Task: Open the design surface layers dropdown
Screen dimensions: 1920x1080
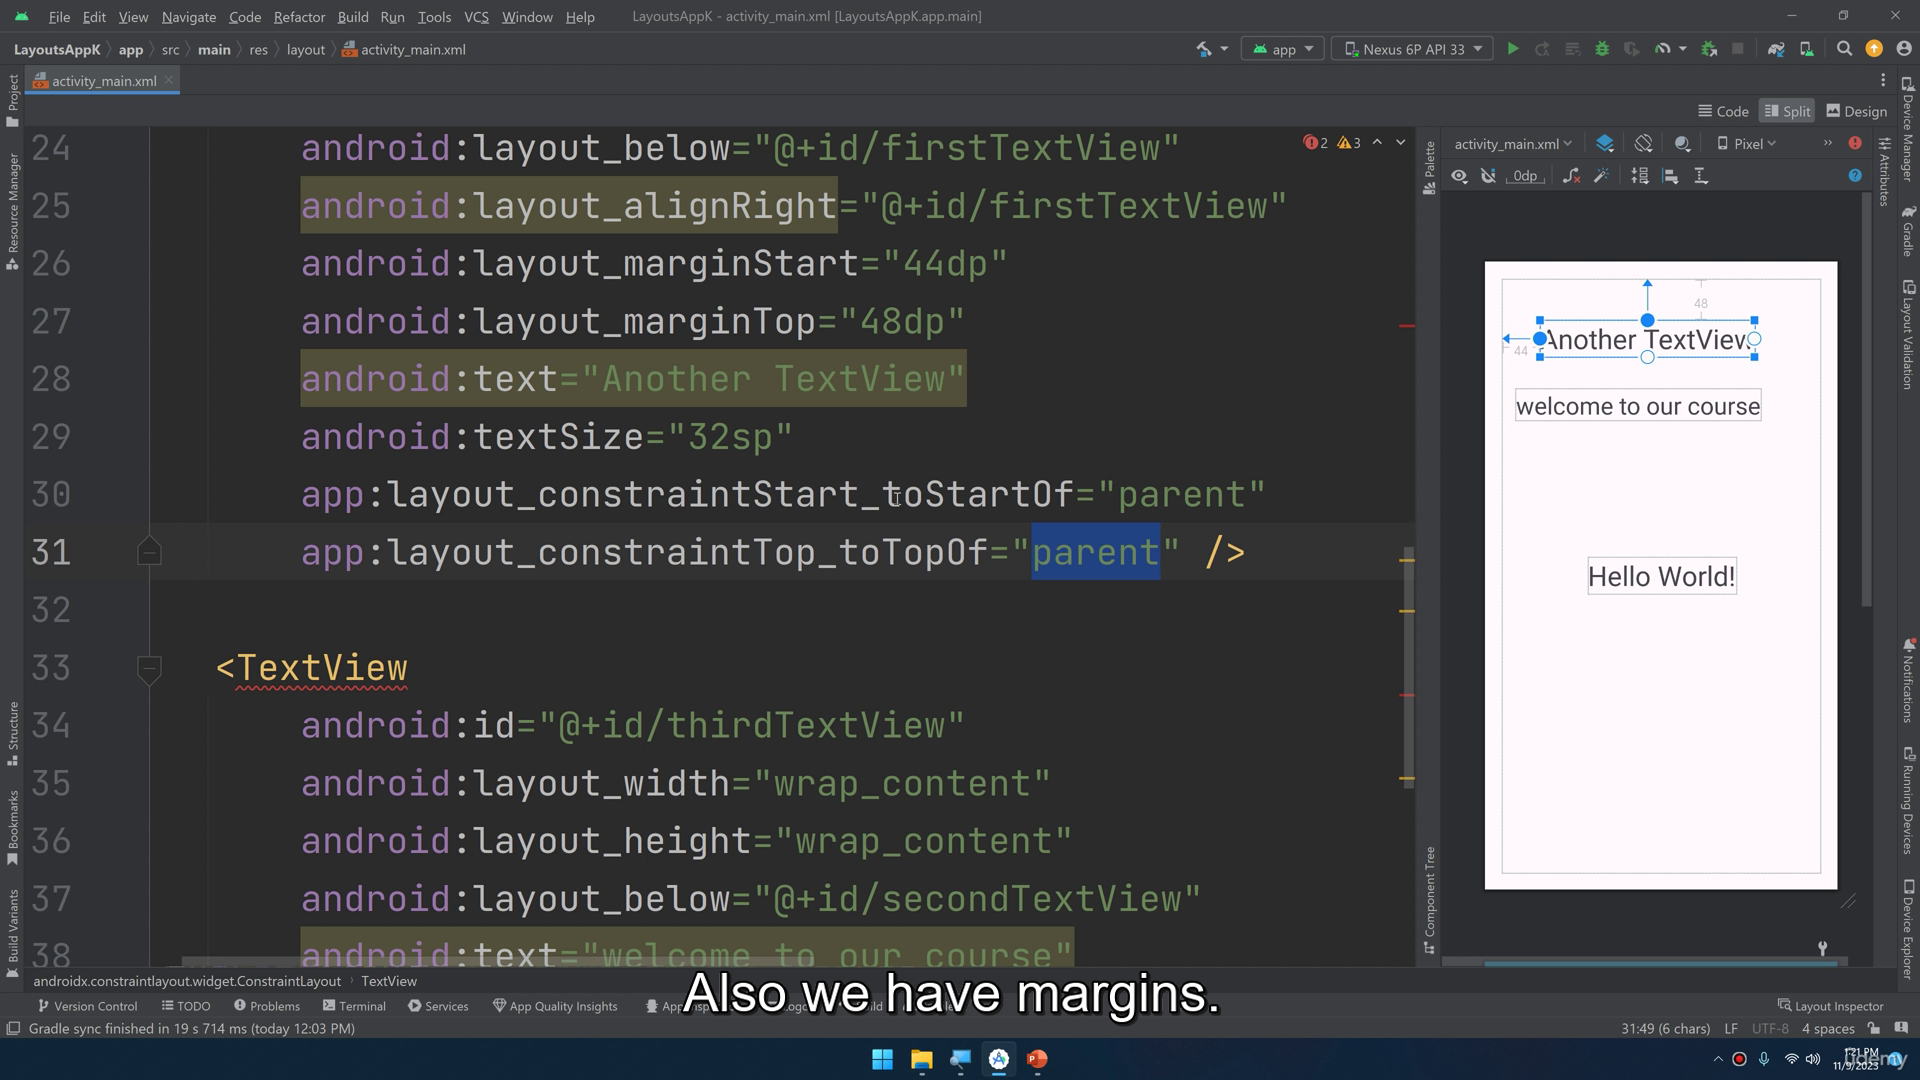Action: point(1605,144)
